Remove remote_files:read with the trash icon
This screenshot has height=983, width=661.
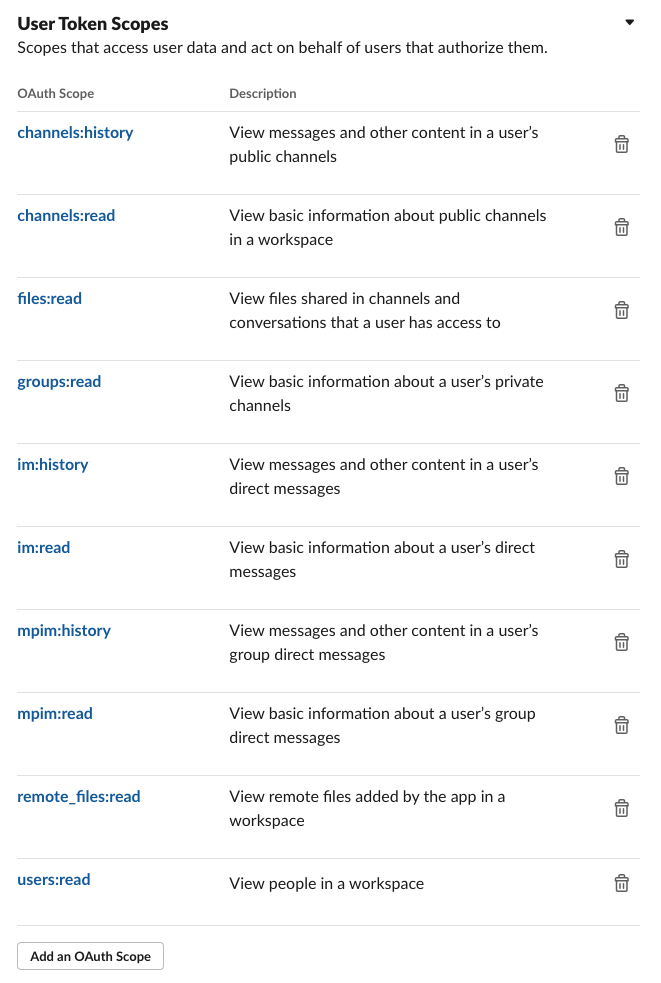coord(621,807)
